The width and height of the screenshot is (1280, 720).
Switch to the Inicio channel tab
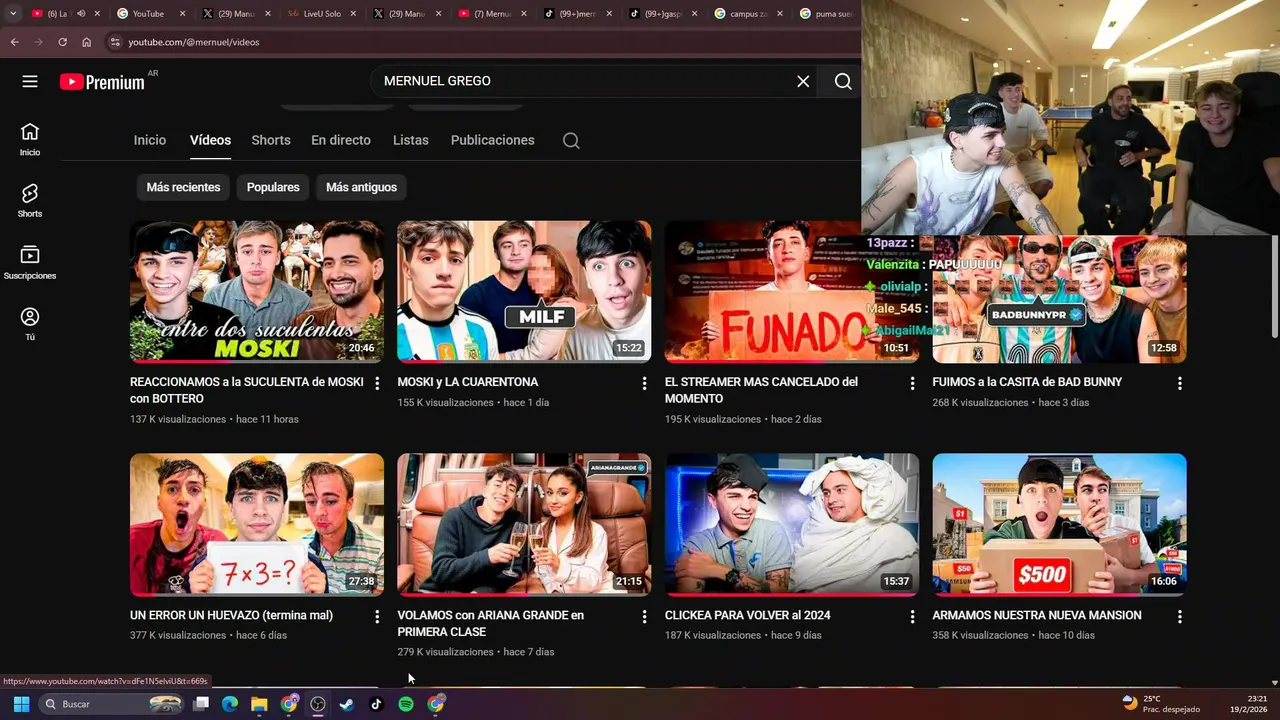pyautogui.click(x=150, y=140)
